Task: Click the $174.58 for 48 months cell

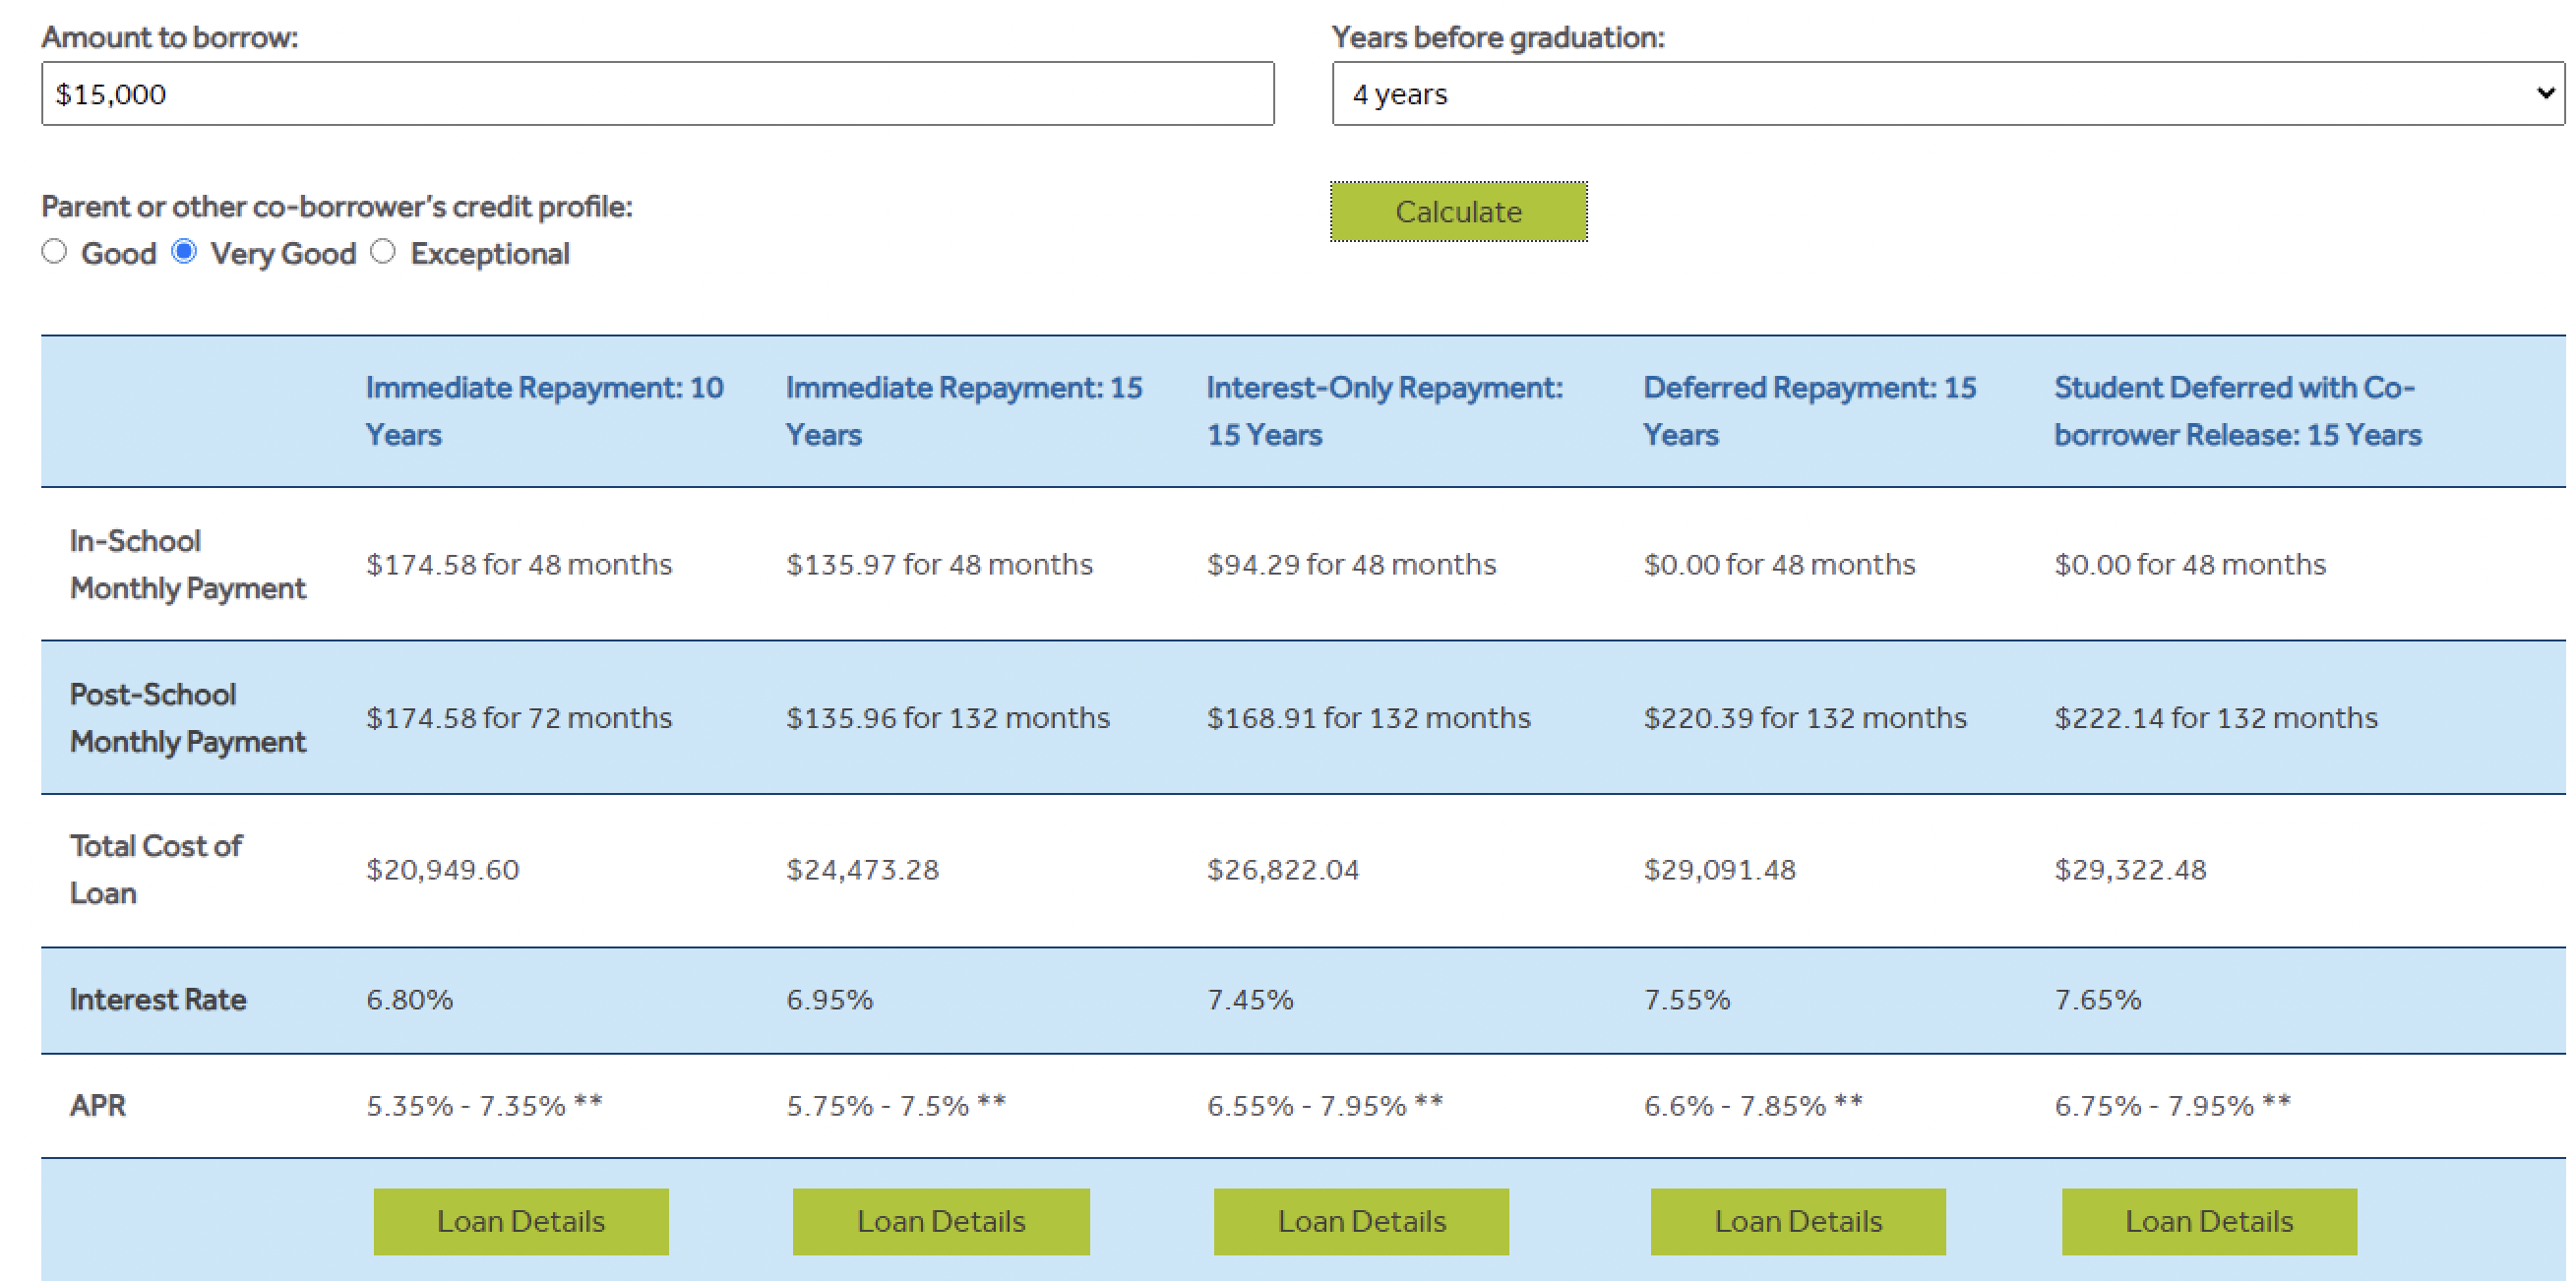Action: [519, 565]
